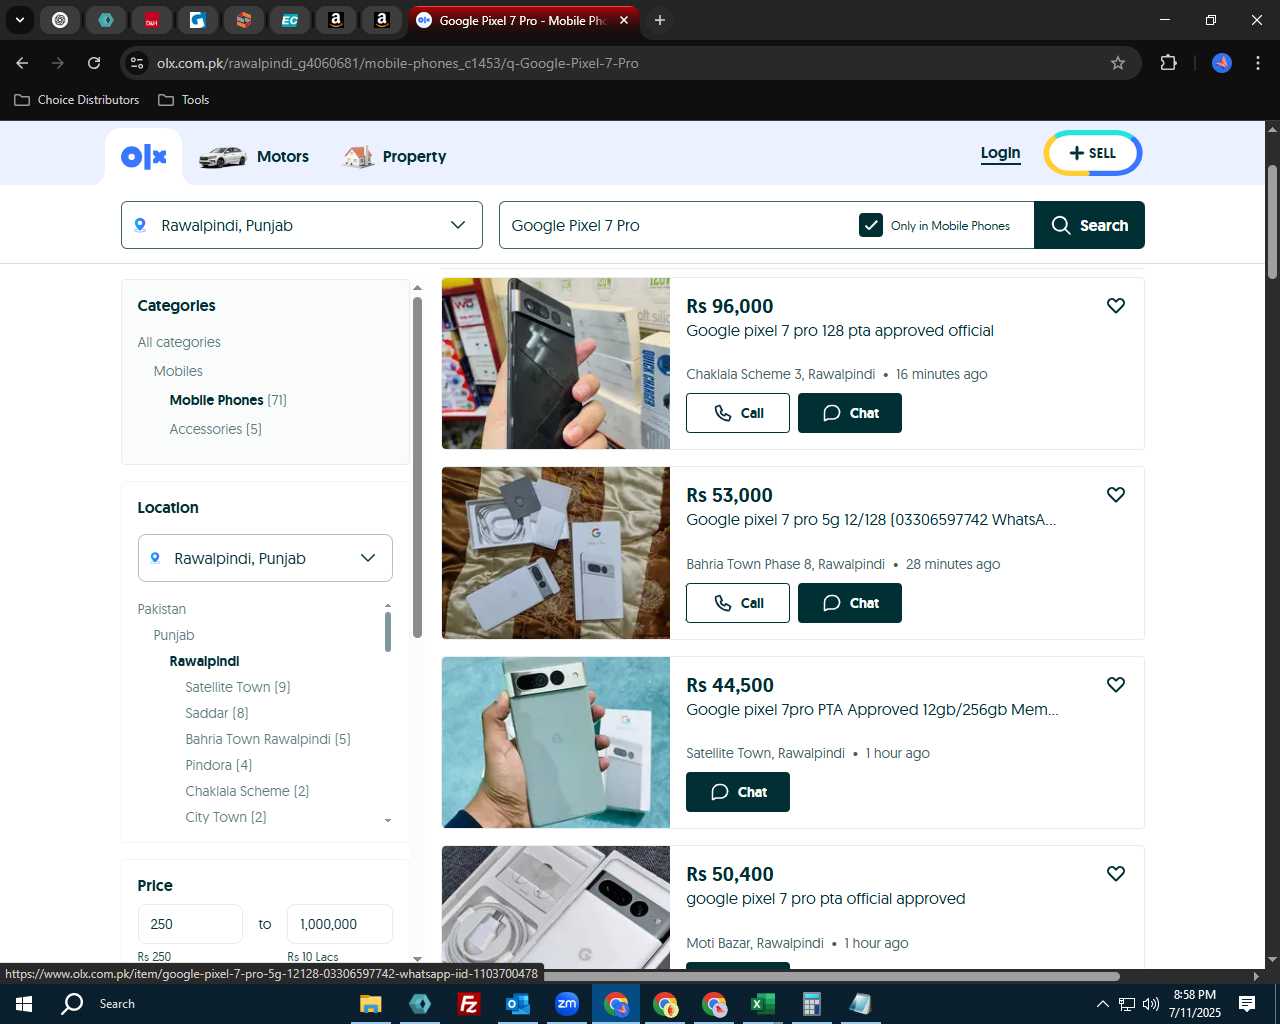The height and width of the screenshot is (1024, 1280).
Task: Click the Login link
Action: point(1000,153)
